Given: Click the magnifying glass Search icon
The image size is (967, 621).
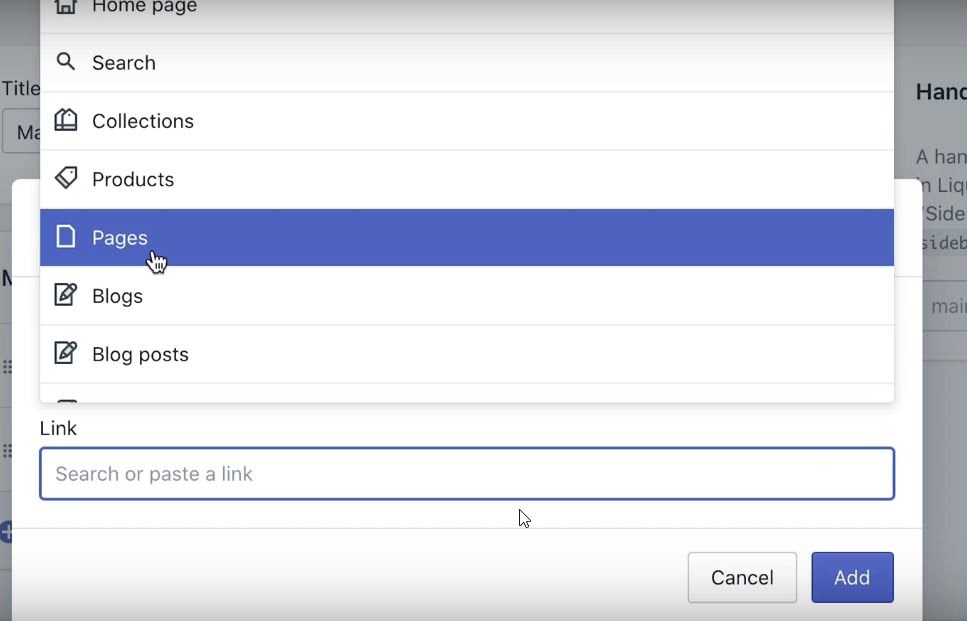Looking at the screenshot, I should tap(65, 62).
